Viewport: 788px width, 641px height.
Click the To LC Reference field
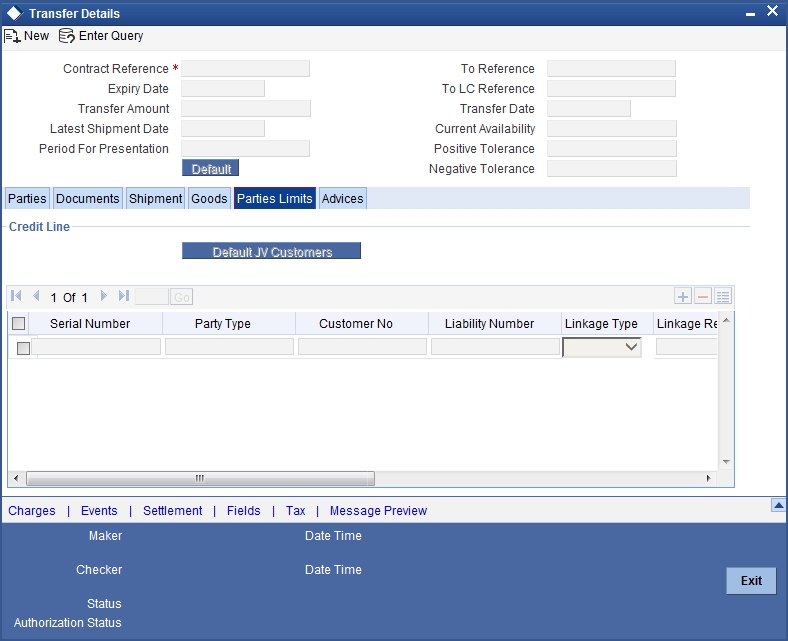(x=611, y=88)
